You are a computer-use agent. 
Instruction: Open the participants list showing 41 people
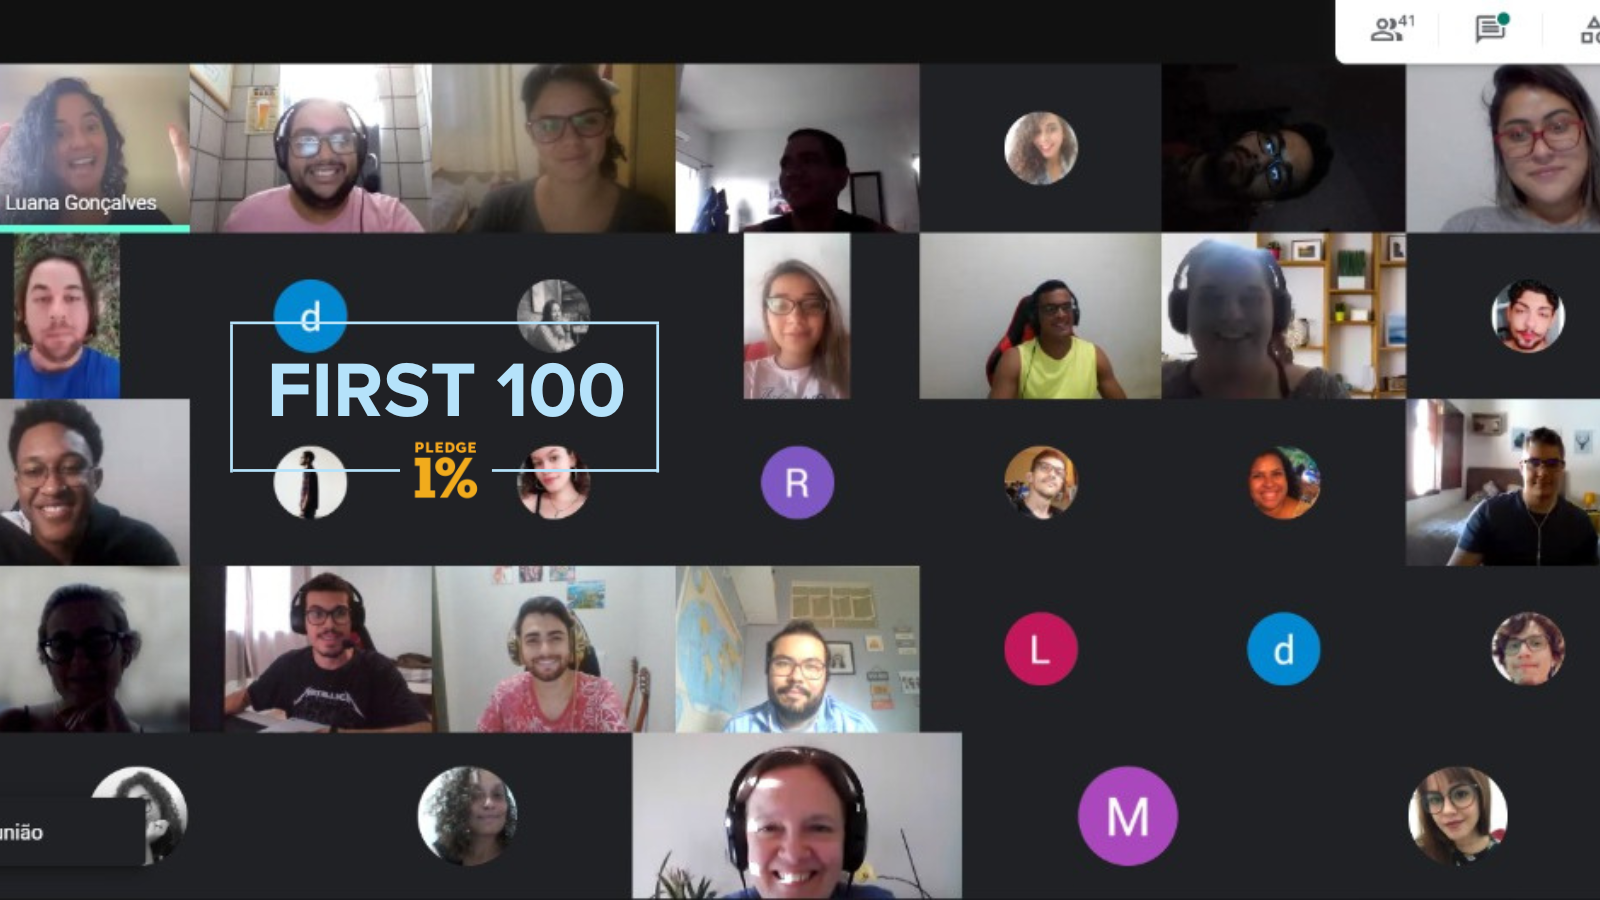(x=1391, y=28)
